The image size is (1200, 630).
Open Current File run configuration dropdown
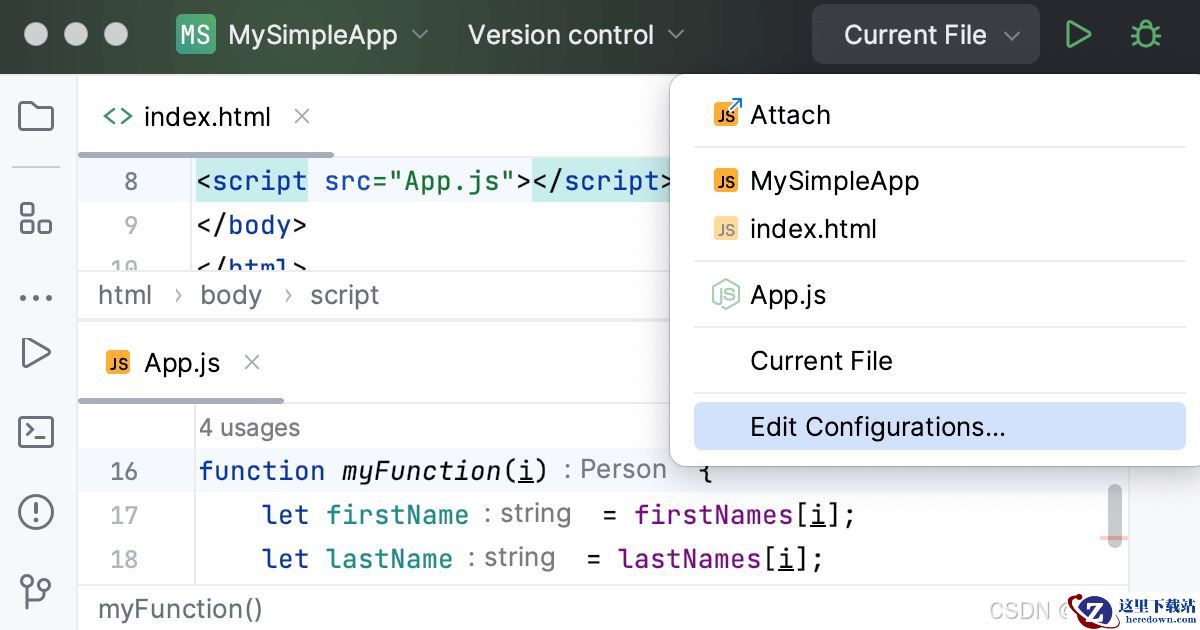[x=926, y=35]
